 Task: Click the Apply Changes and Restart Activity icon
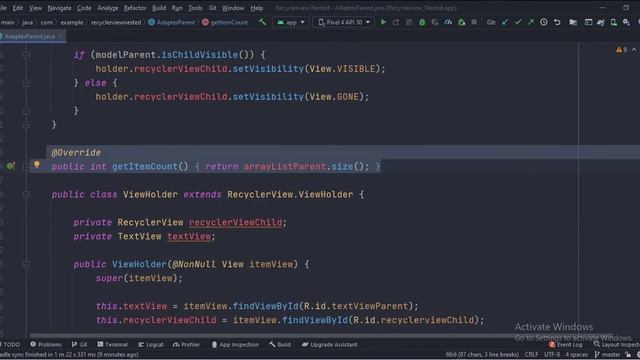tap(396, 22)
